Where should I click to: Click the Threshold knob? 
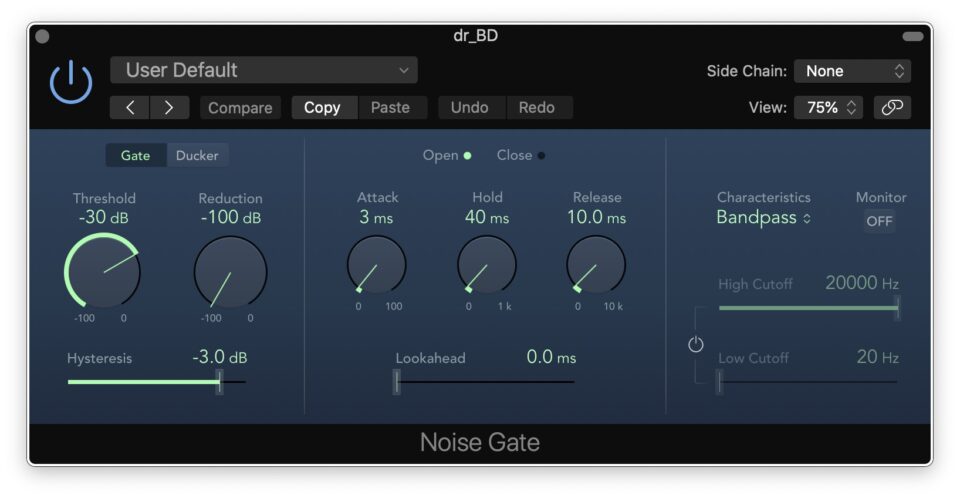click(x=103, y=272)
